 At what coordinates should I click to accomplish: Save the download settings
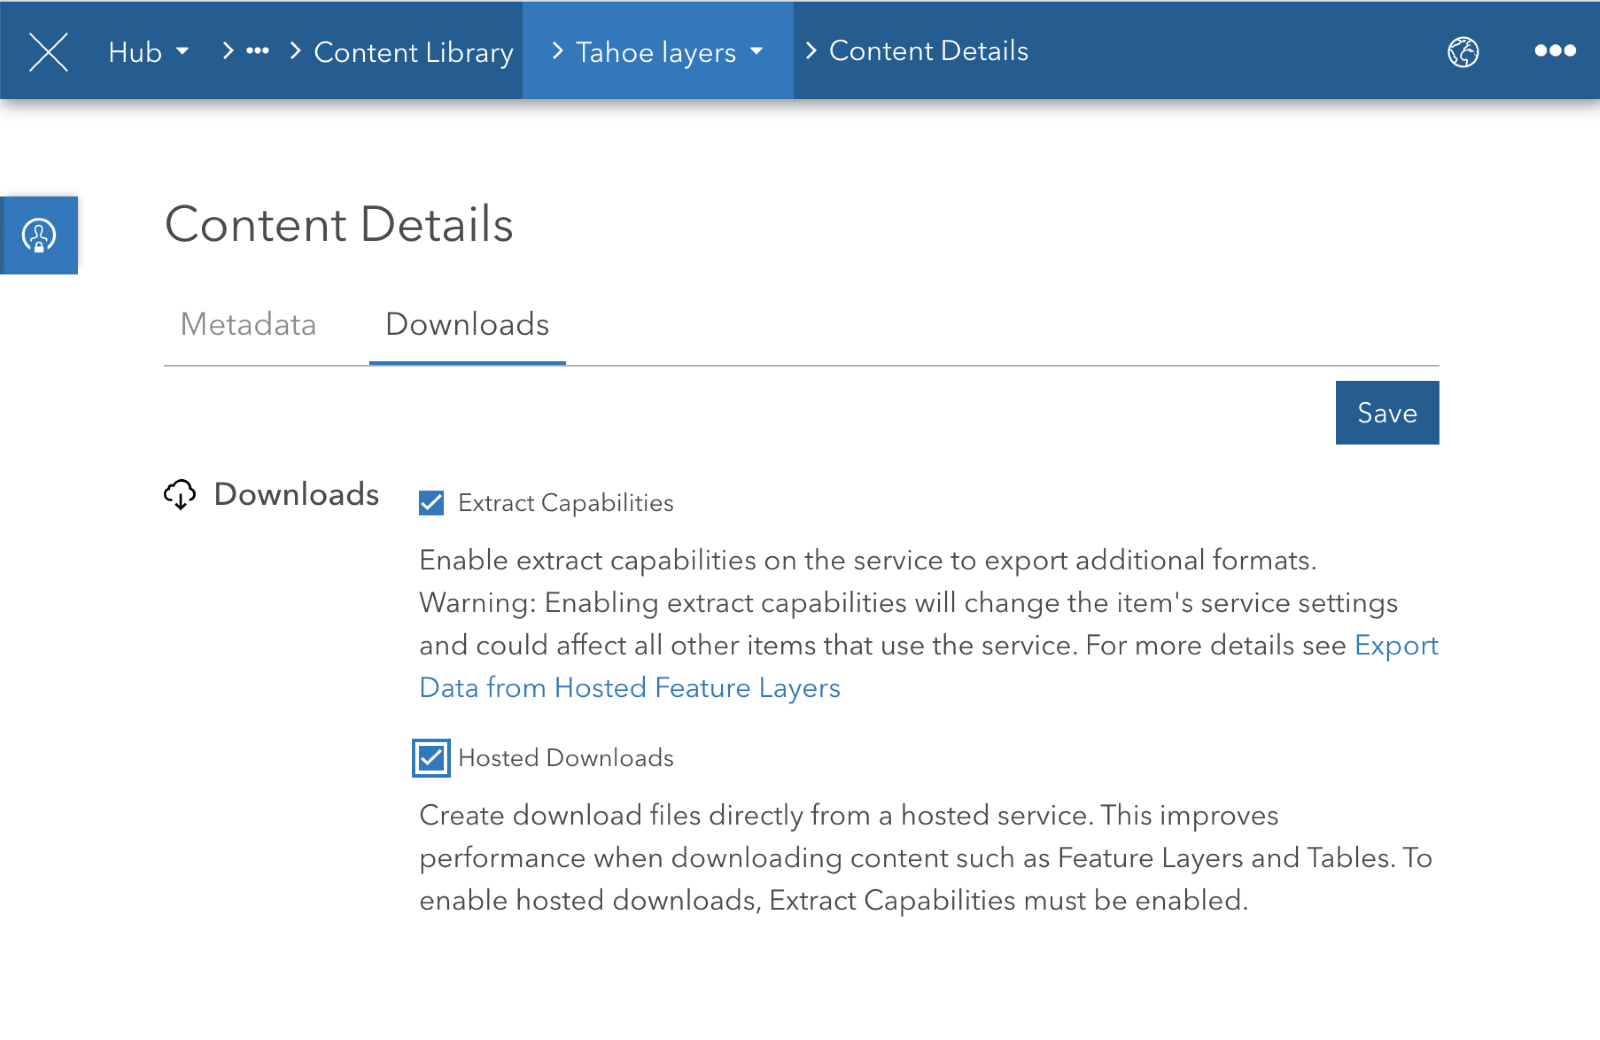click(x=1387, y=412)
